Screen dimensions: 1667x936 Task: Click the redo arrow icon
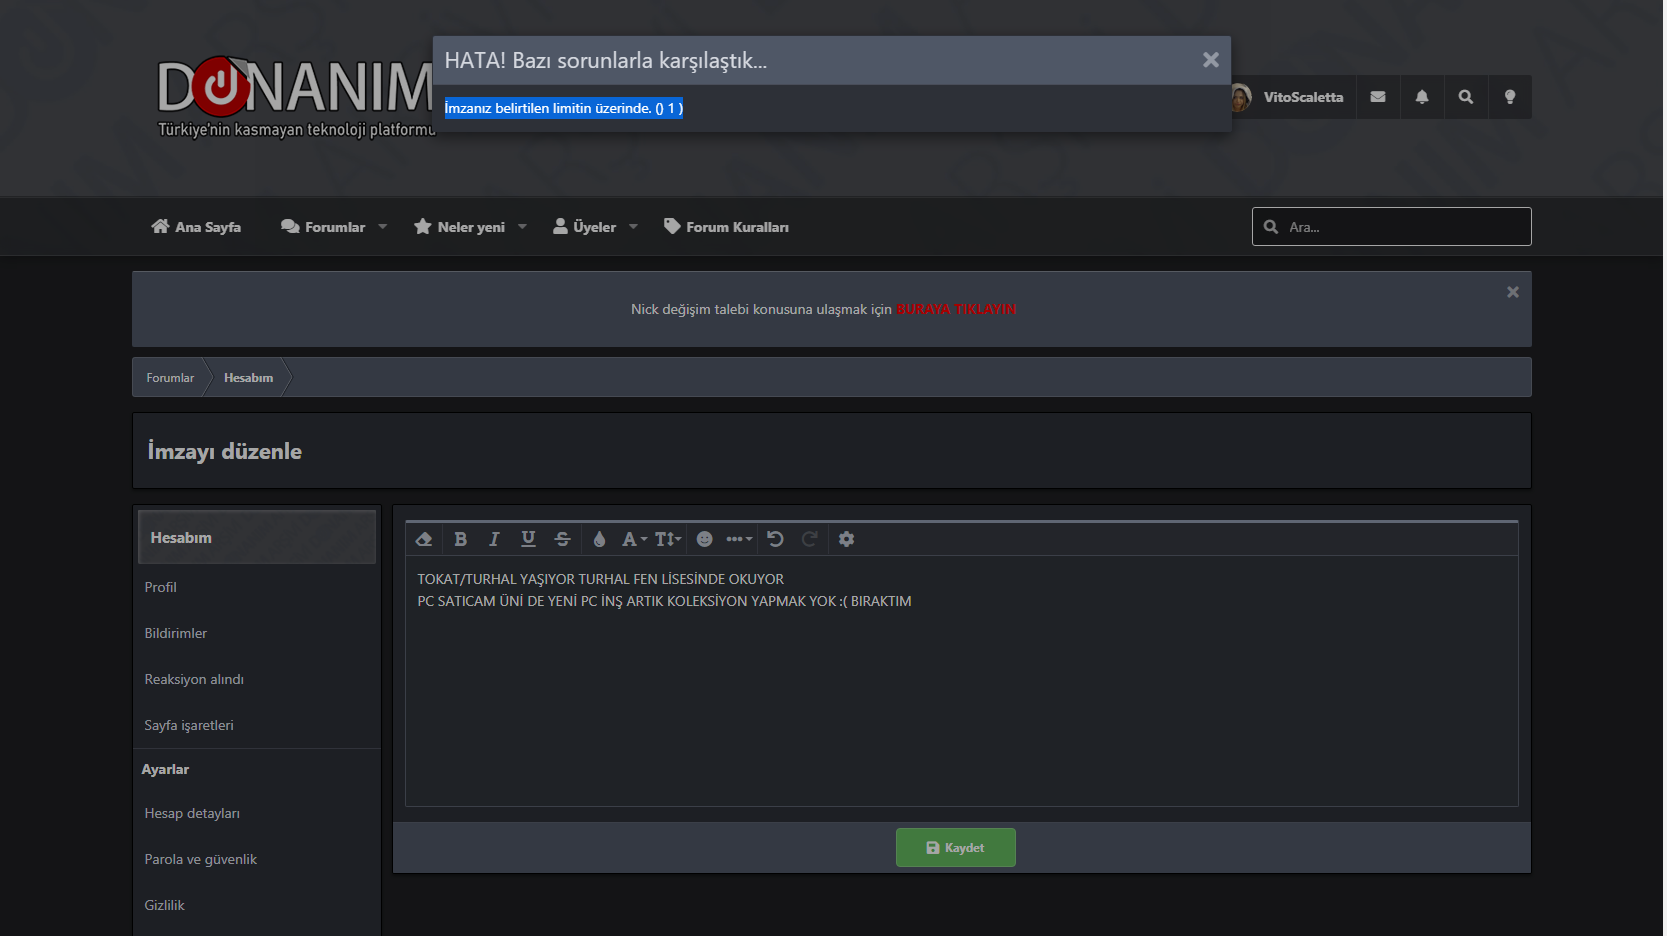810,539
